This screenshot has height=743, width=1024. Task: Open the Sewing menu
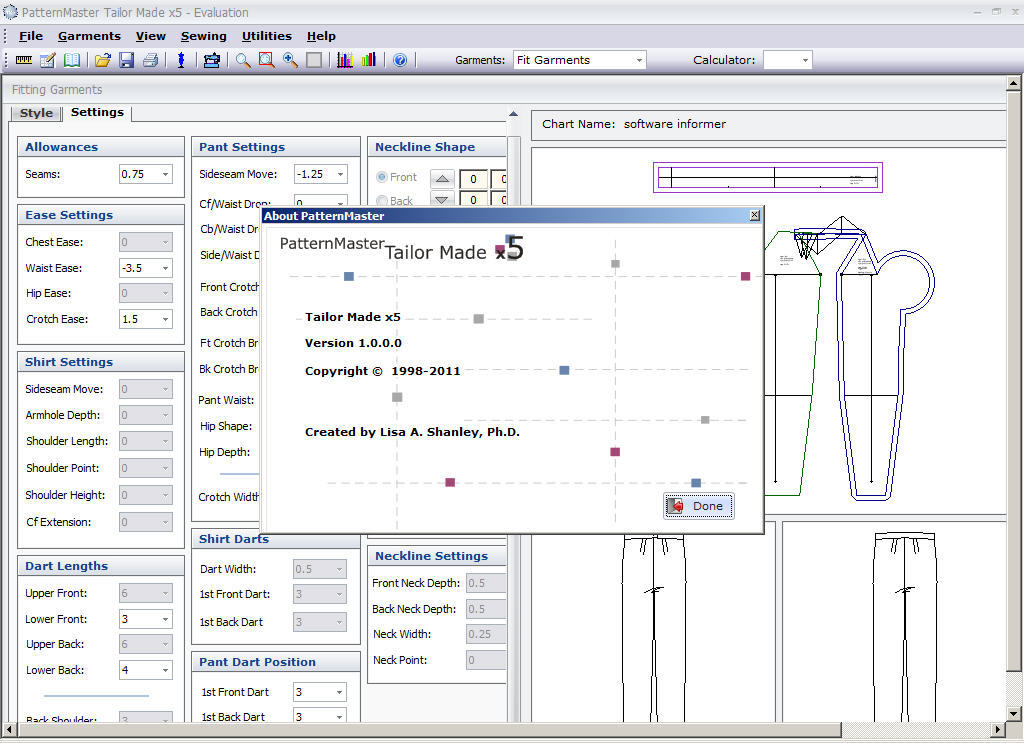pos(204,36)
